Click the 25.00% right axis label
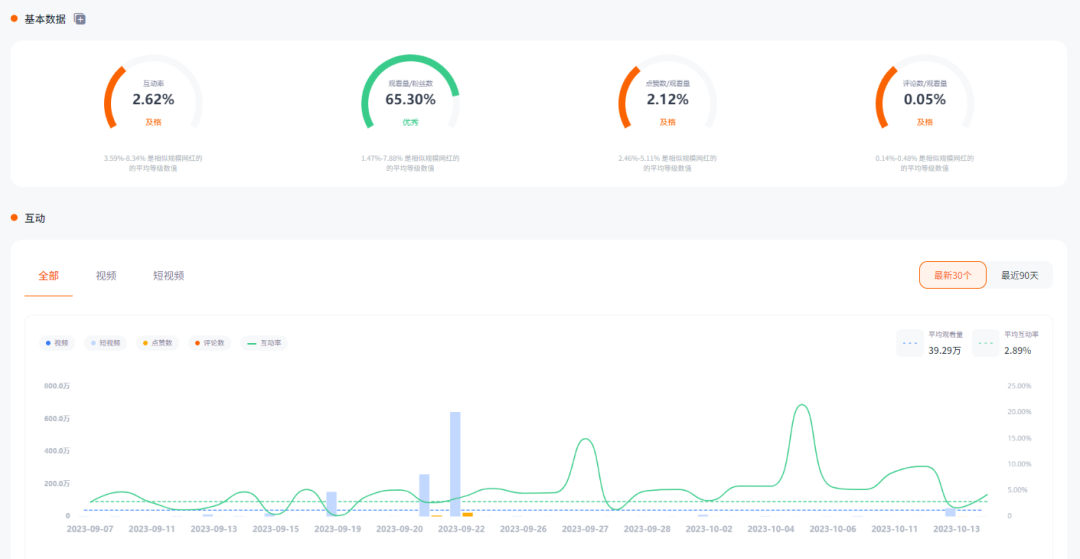This screenshot has height=559, width=1080. [x=1020, y=386]
